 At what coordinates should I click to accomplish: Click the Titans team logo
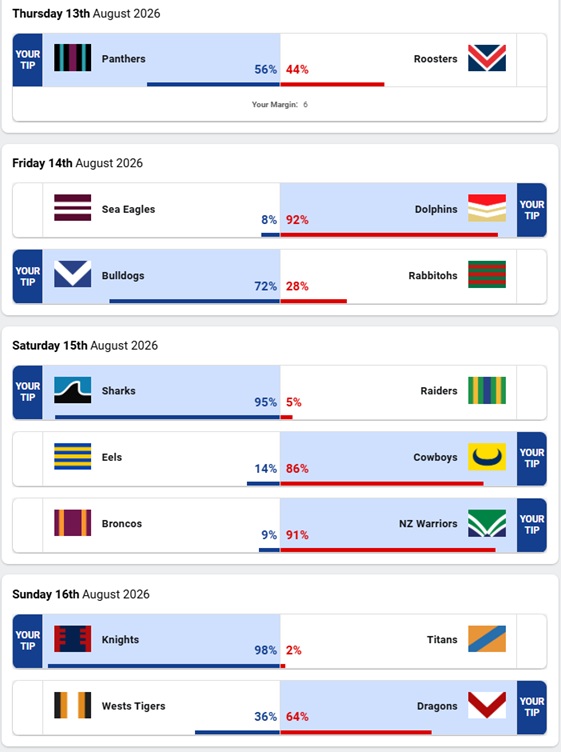point(487,639)
